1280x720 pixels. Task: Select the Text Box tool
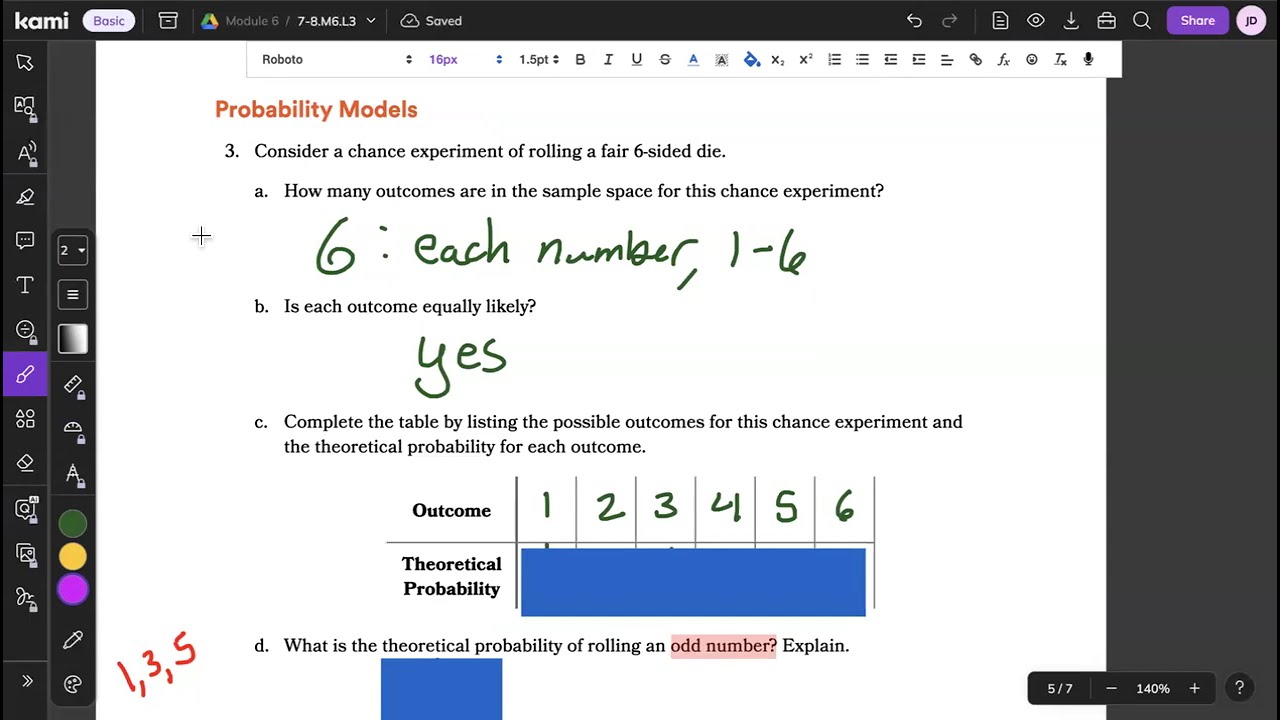25,286
